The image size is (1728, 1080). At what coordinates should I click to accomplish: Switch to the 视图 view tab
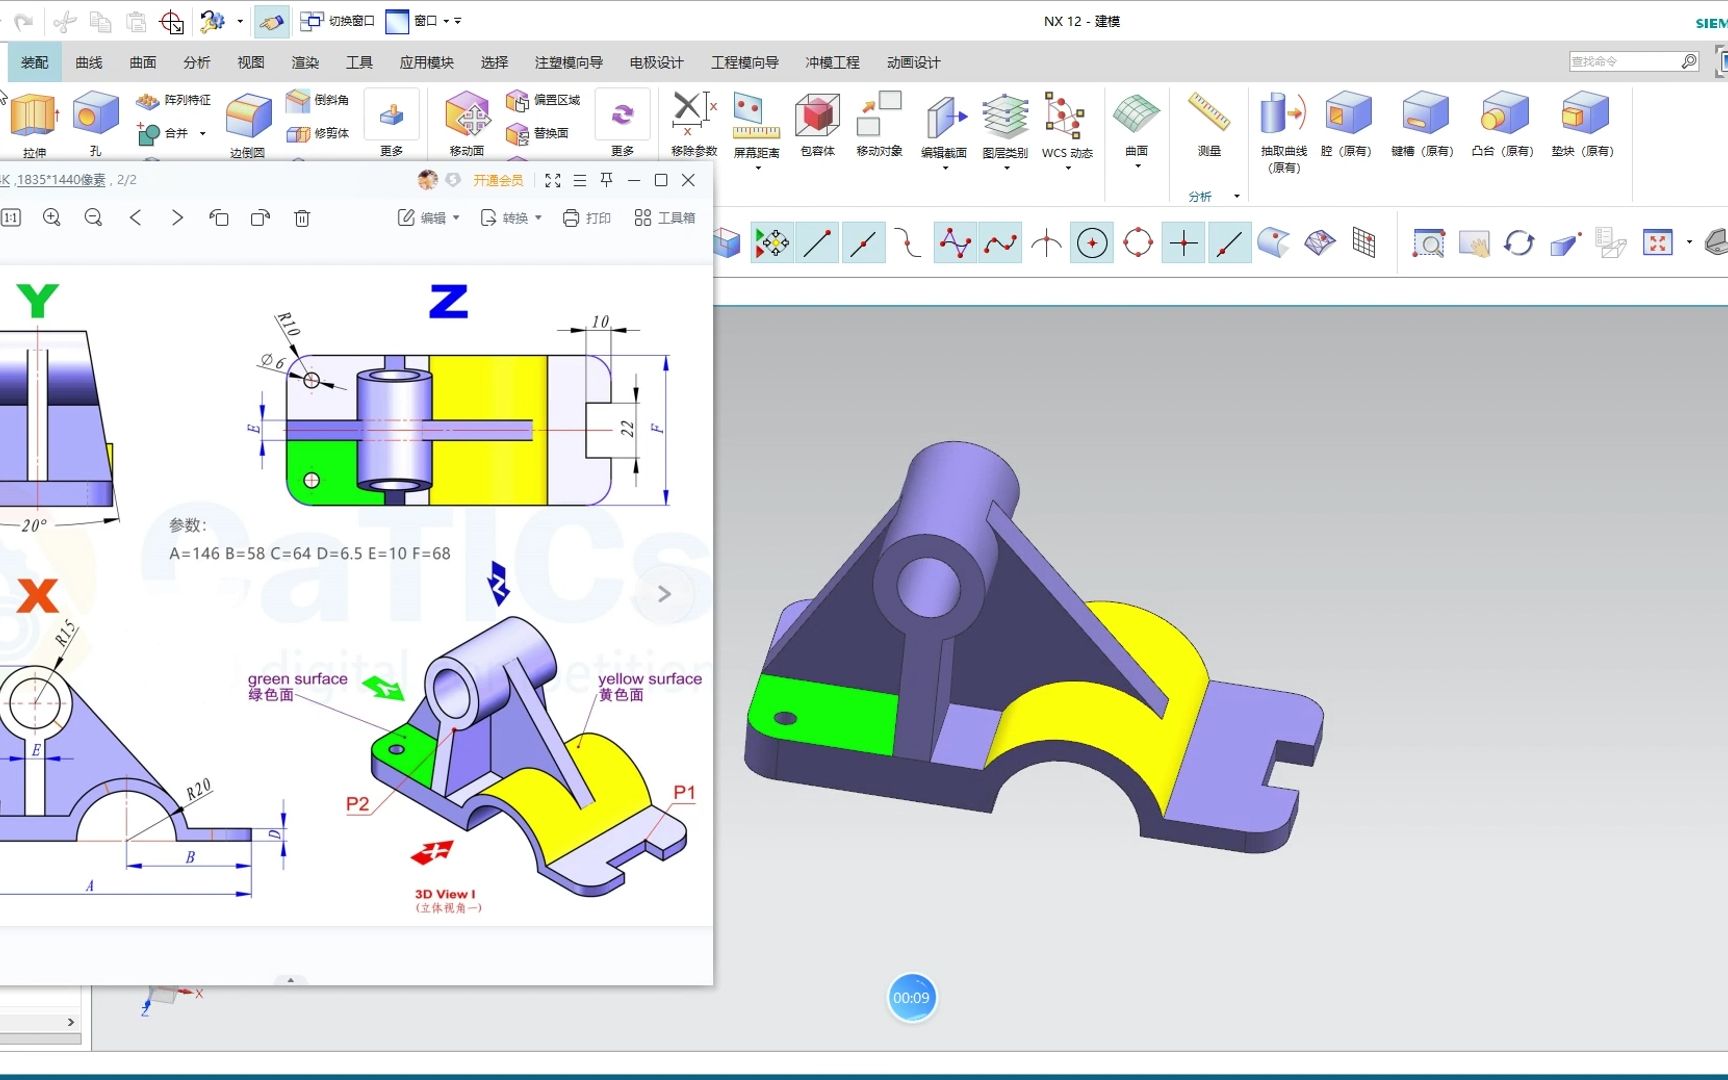point(251,62)
